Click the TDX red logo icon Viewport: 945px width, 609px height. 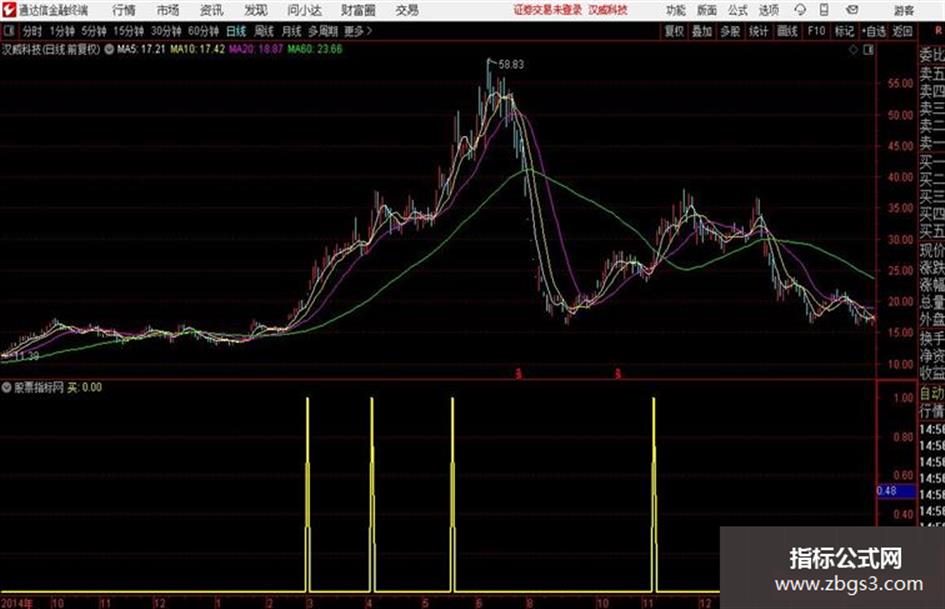pos(8,10)
